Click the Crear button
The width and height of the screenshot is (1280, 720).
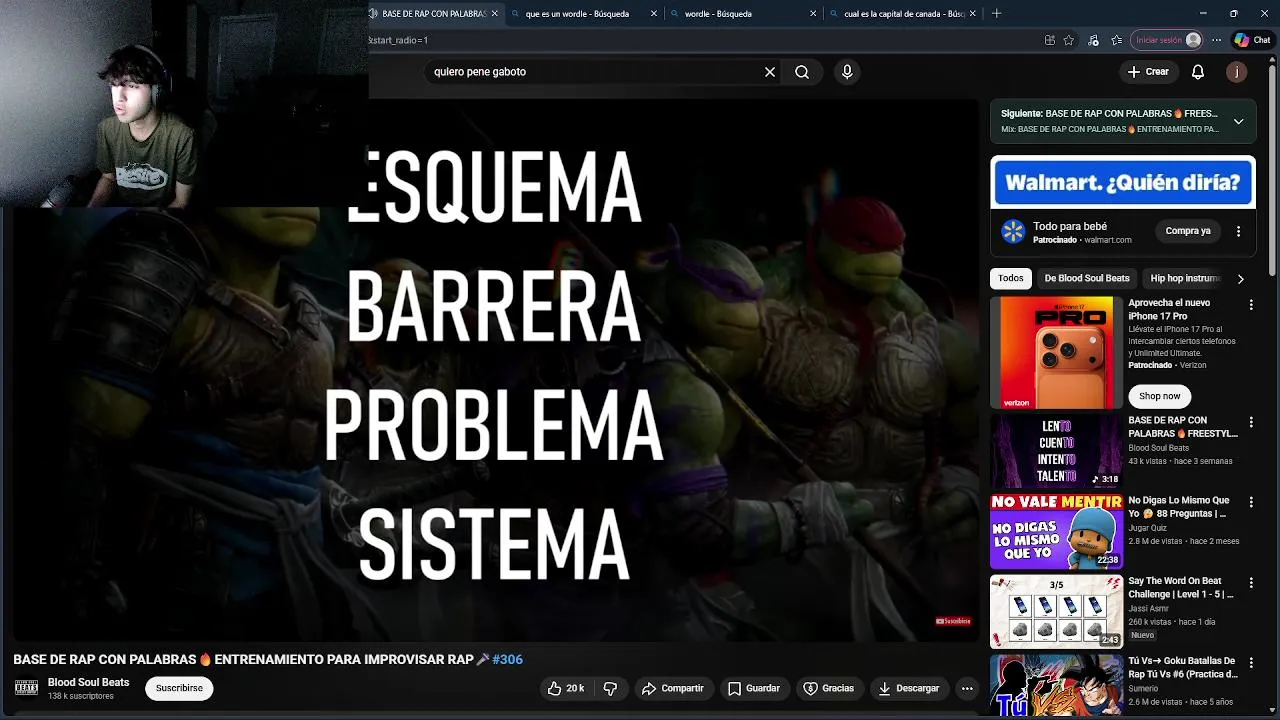1148,72
